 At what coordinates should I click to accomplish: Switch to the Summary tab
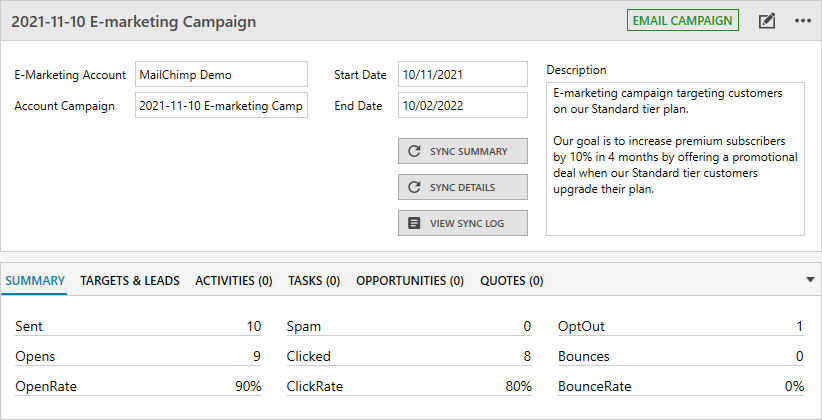35,281
